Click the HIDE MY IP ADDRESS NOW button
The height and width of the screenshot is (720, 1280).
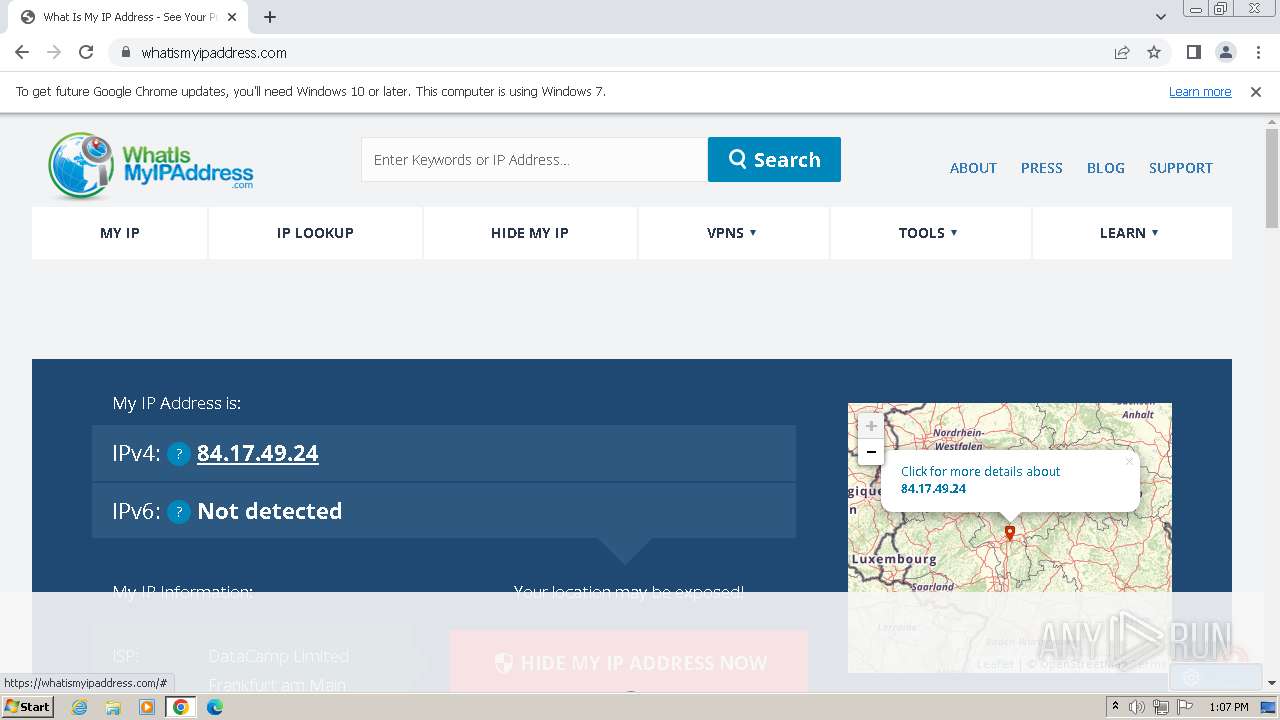coord(629,662)
